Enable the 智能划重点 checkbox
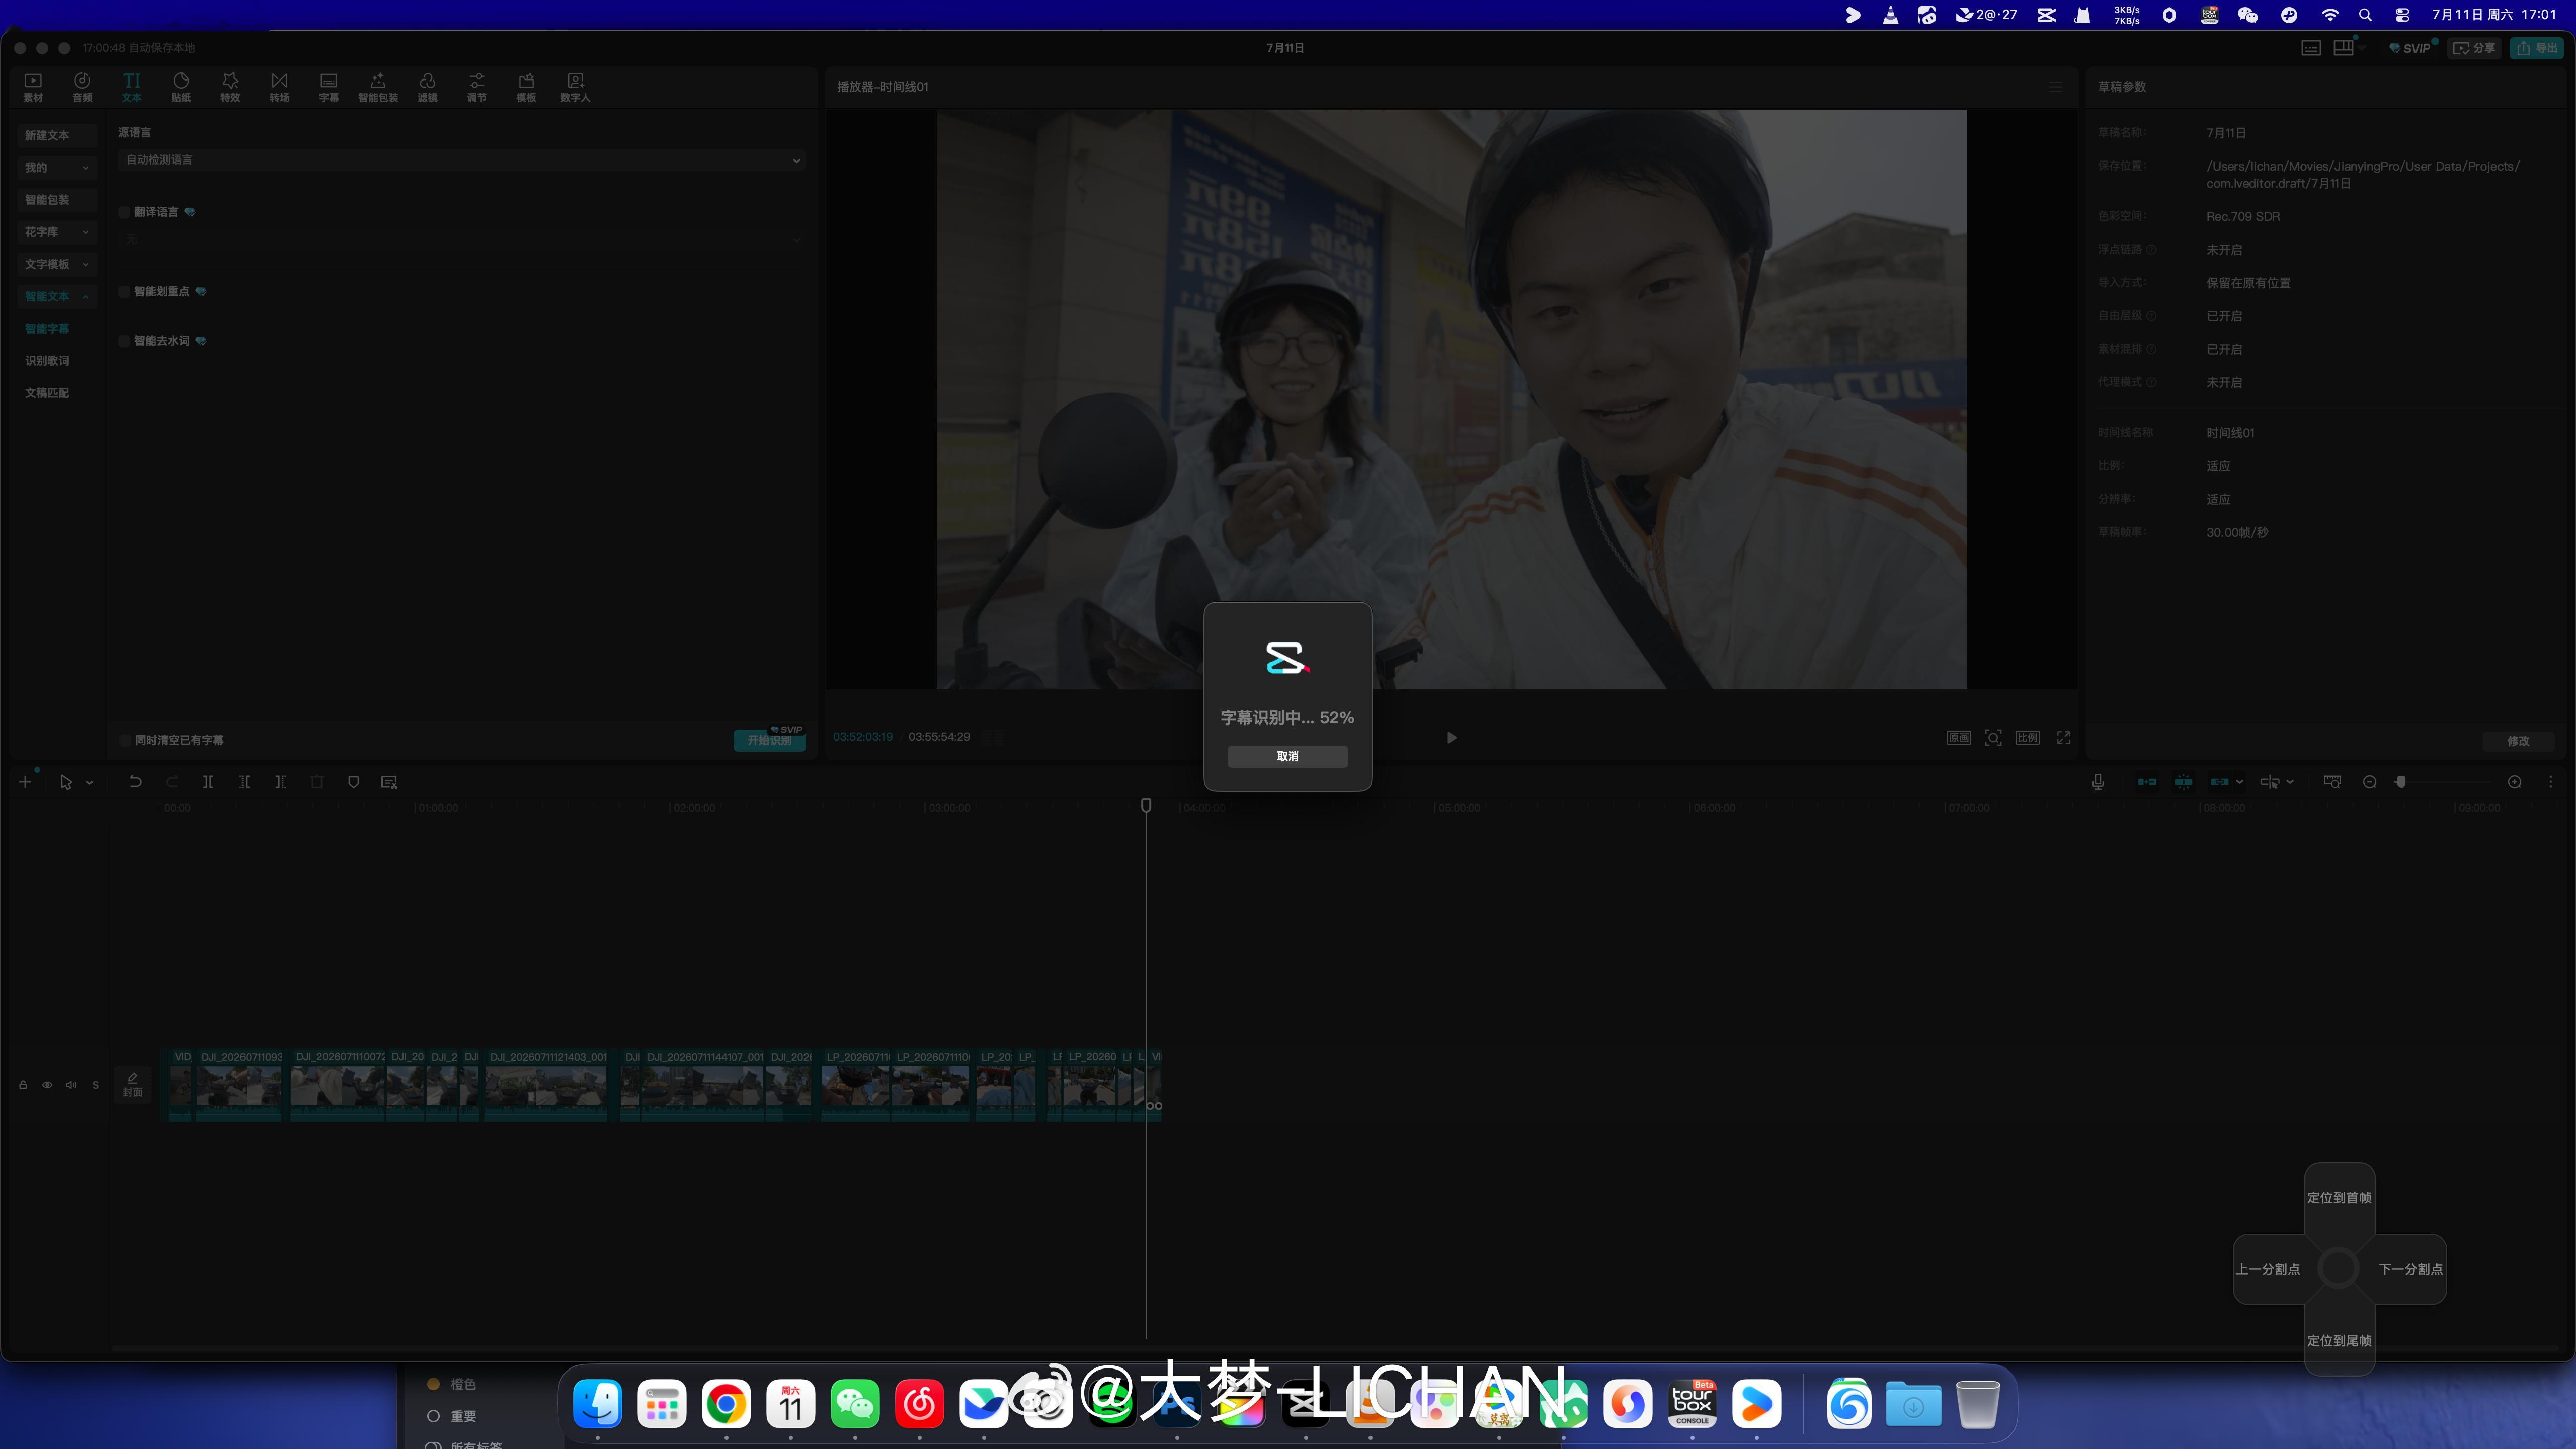Screen dimensions: 2576x1449 (x=124, y=291)
